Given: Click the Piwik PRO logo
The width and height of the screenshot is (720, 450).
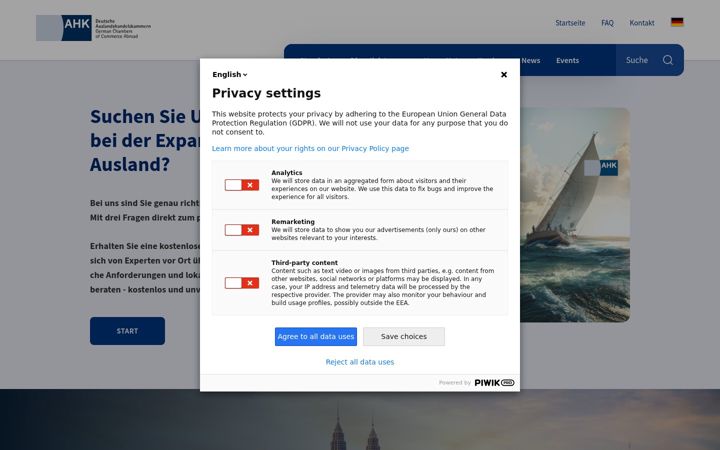Looking at the screenshot, I should click(494, 382).
